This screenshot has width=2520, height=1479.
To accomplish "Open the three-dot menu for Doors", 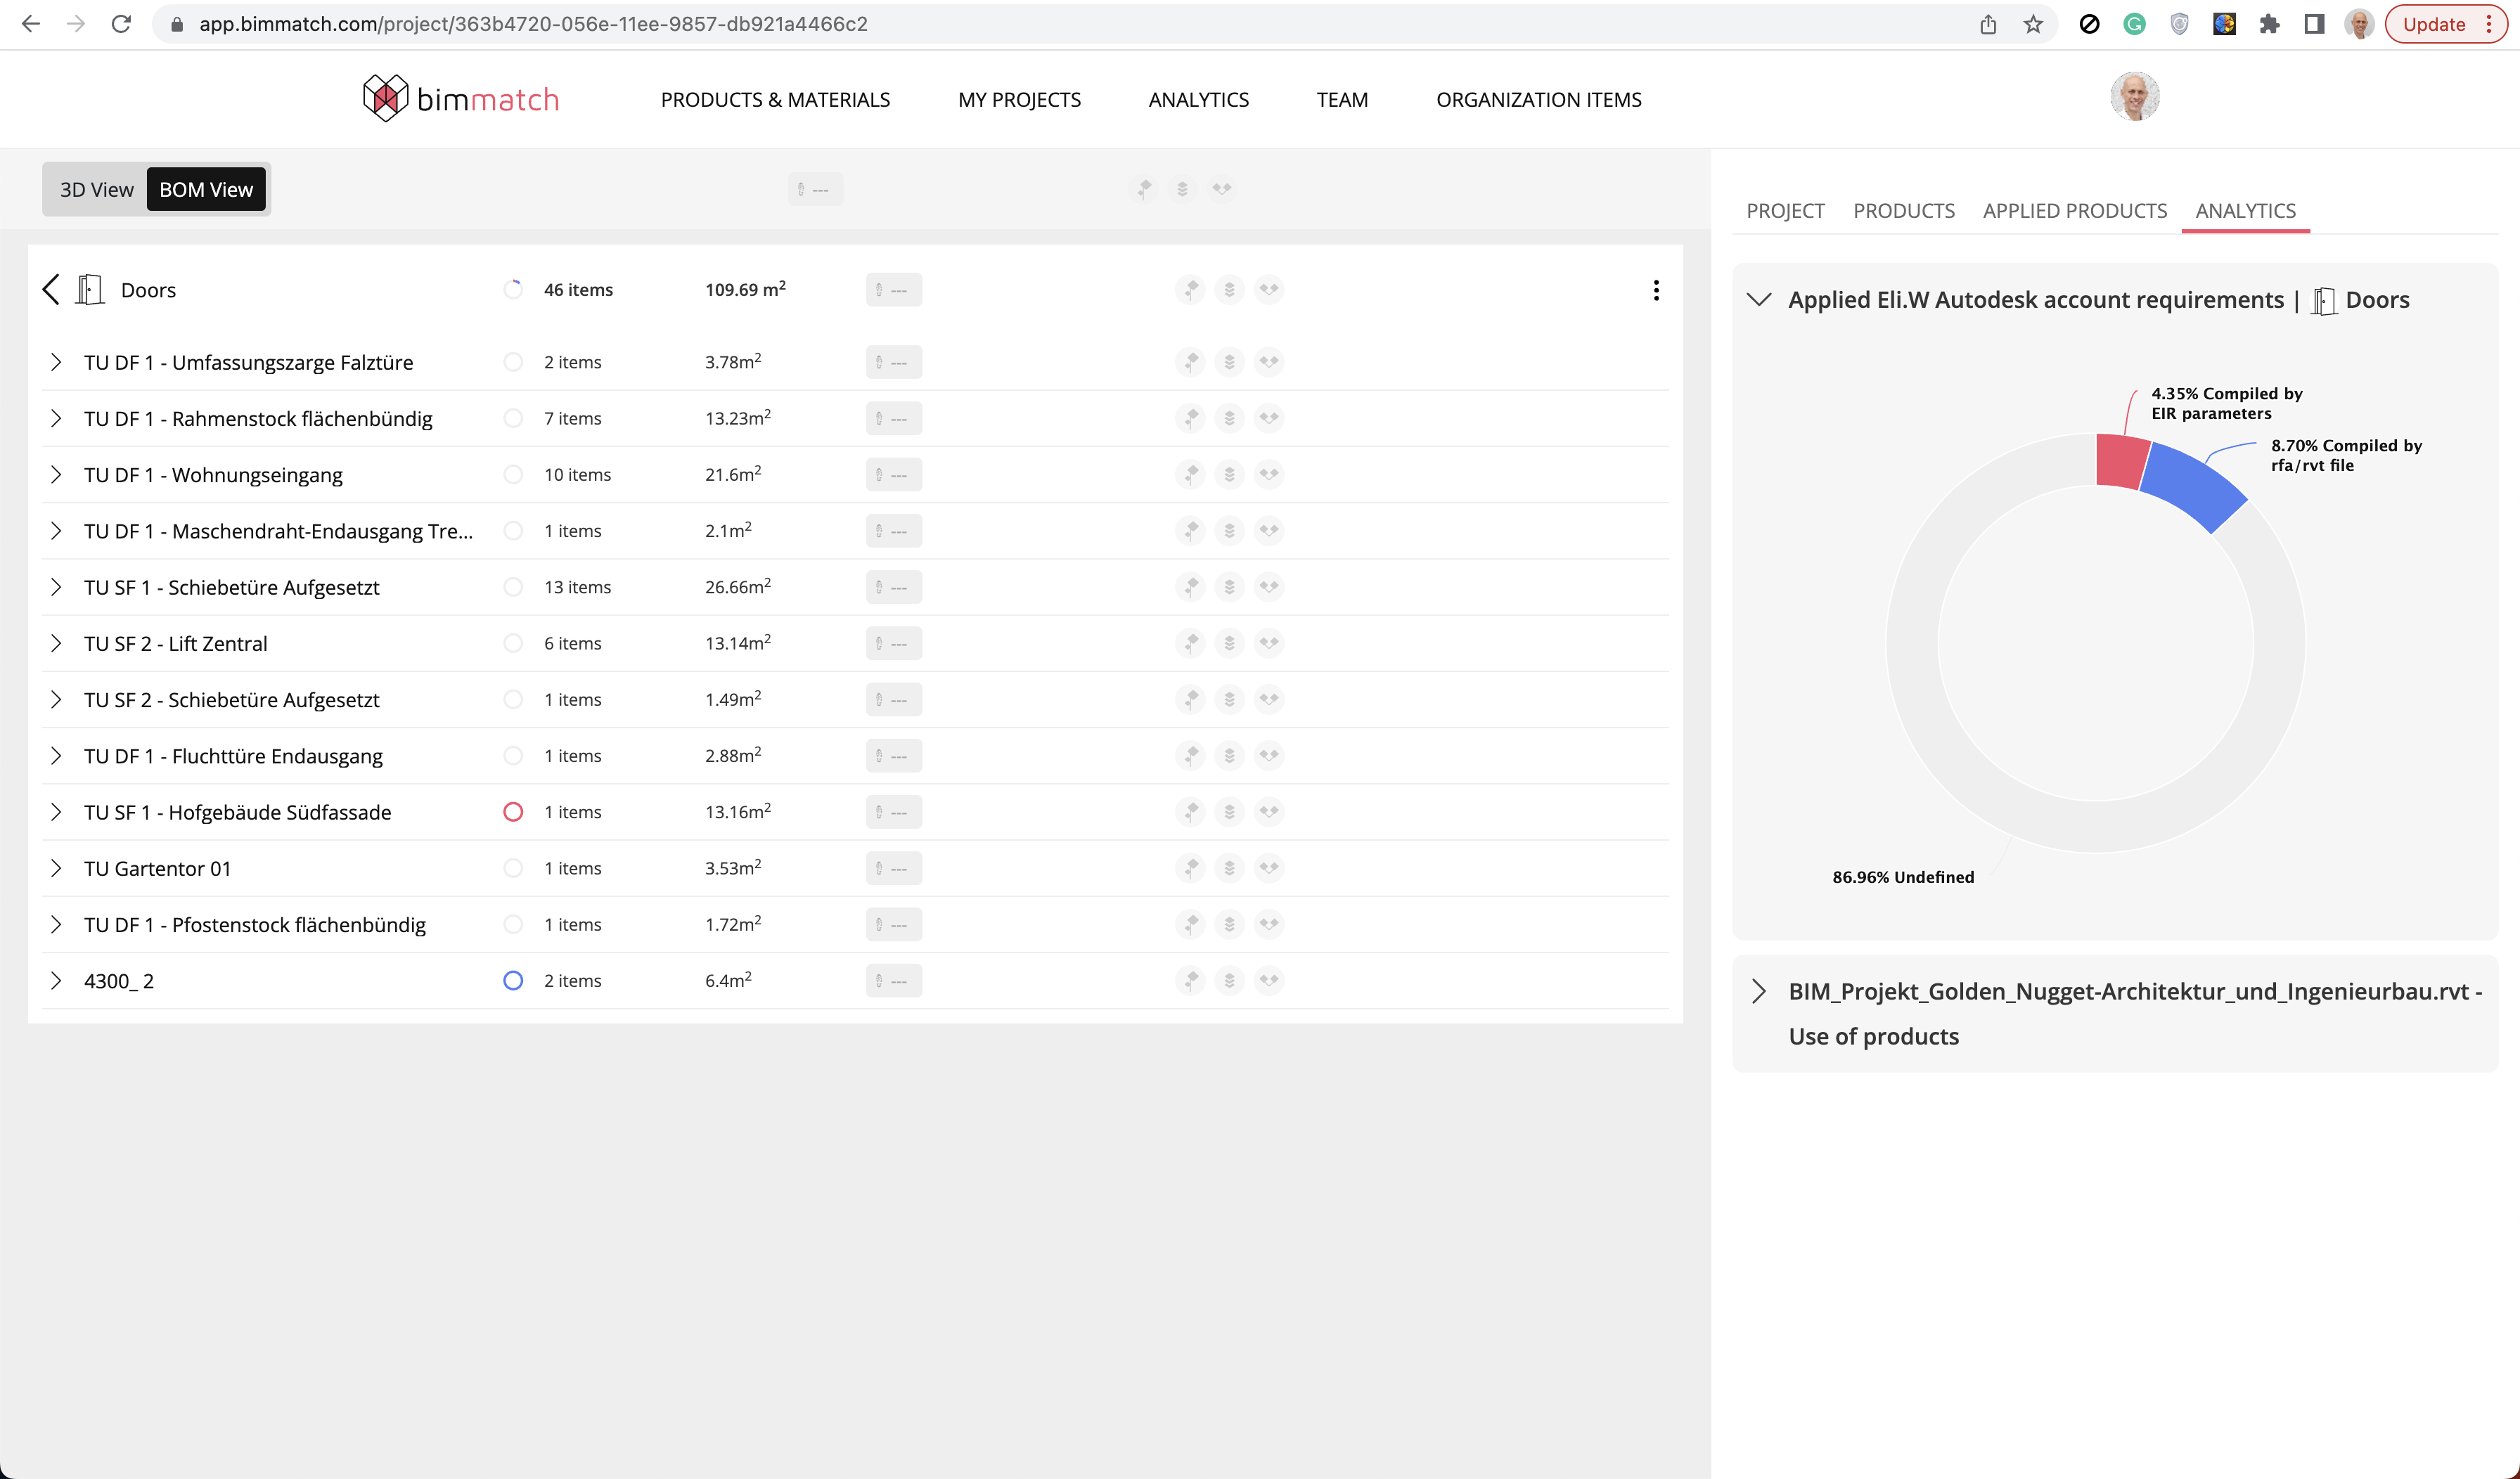I will tap(1656, 290).
